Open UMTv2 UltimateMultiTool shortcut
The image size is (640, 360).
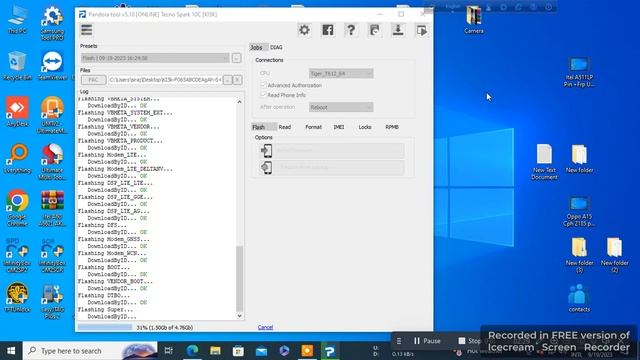[x=52, y=115]
